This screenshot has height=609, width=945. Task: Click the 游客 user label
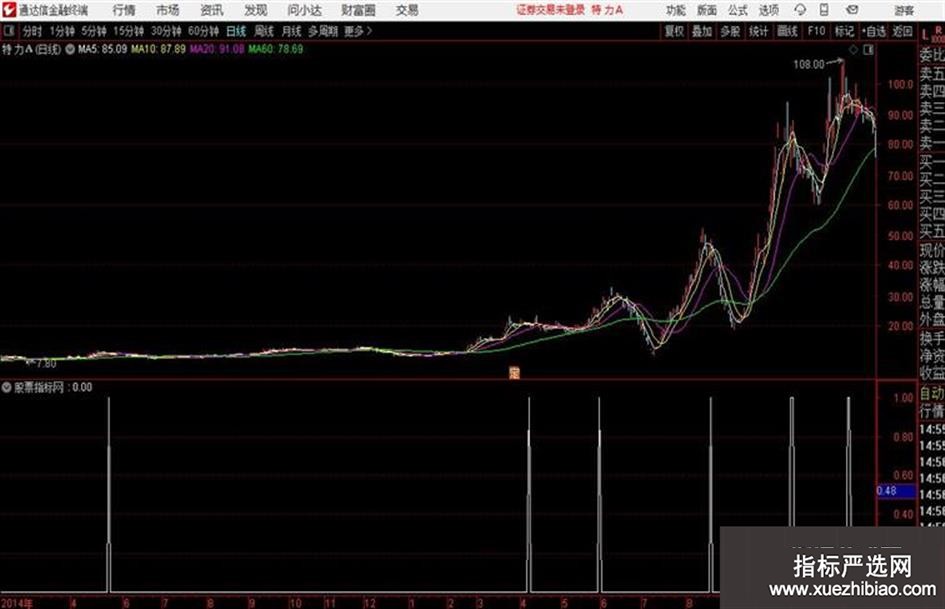[x=903, y=10]
